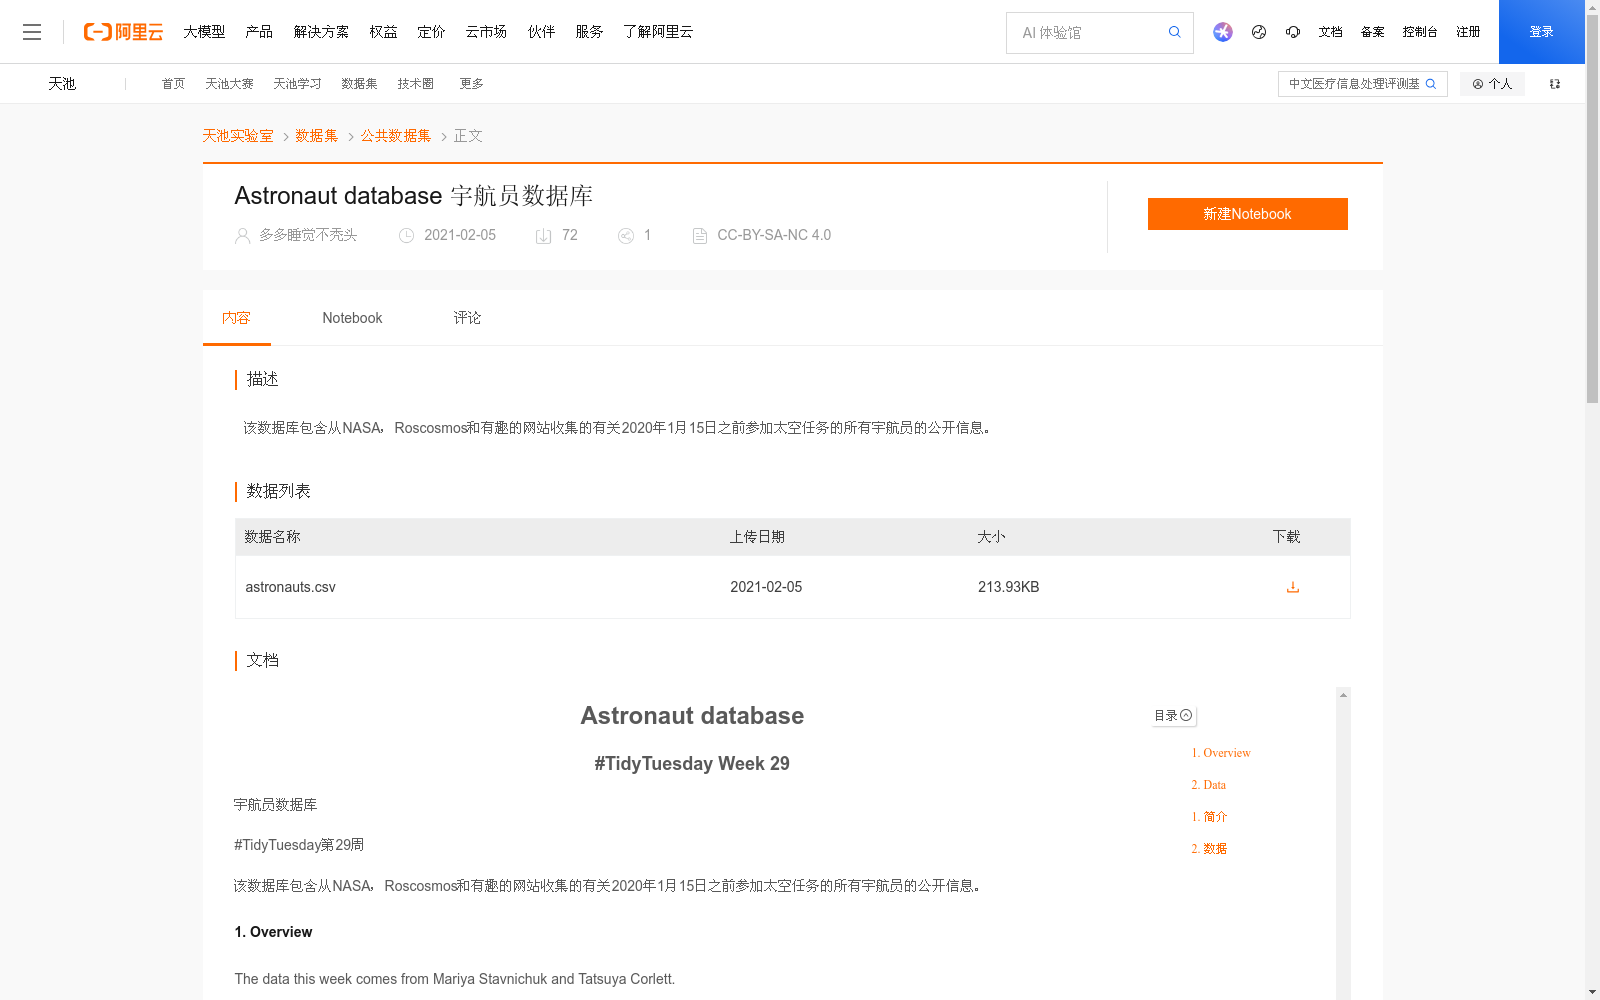Open the 文档 docs link

tap(1330, 32)
